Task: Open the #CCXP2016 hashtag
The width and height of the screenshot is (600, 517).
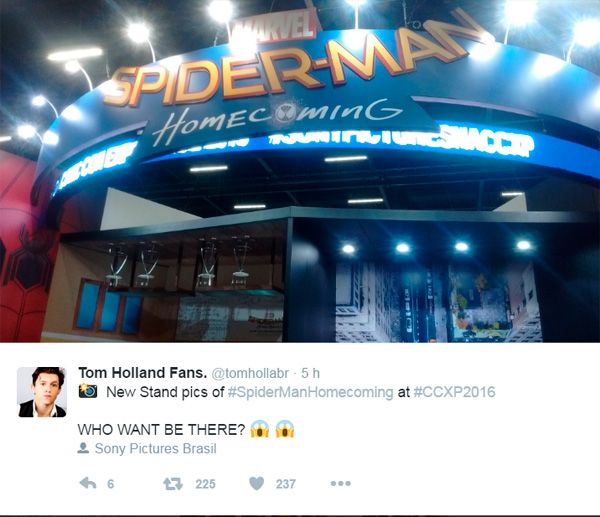Action: [x=454, y=392]
